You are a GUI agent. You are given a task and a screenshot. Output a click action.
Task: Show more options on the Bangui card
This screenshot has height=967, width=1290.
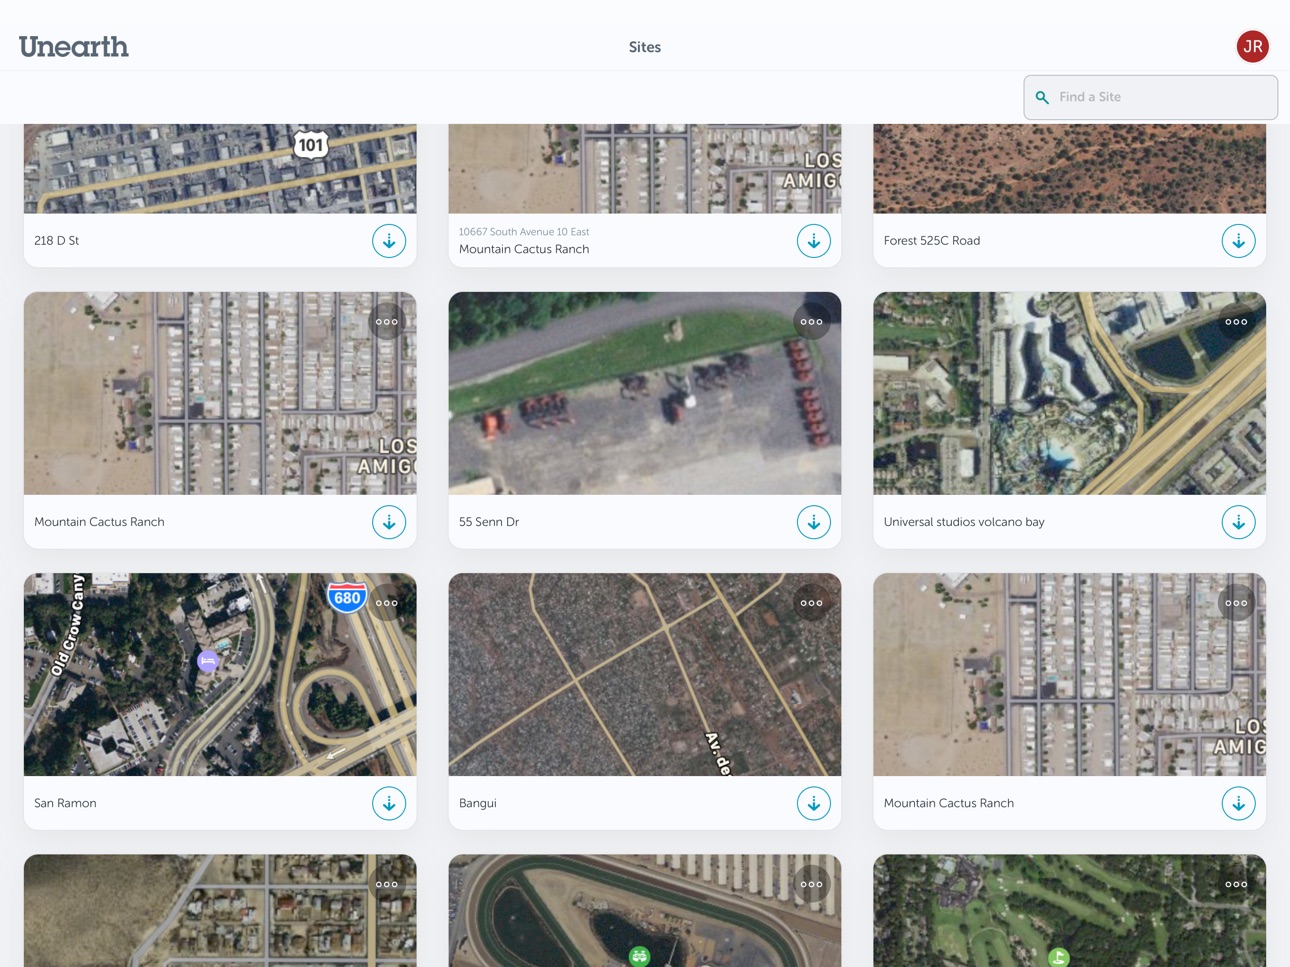click(x=811, y=603)
